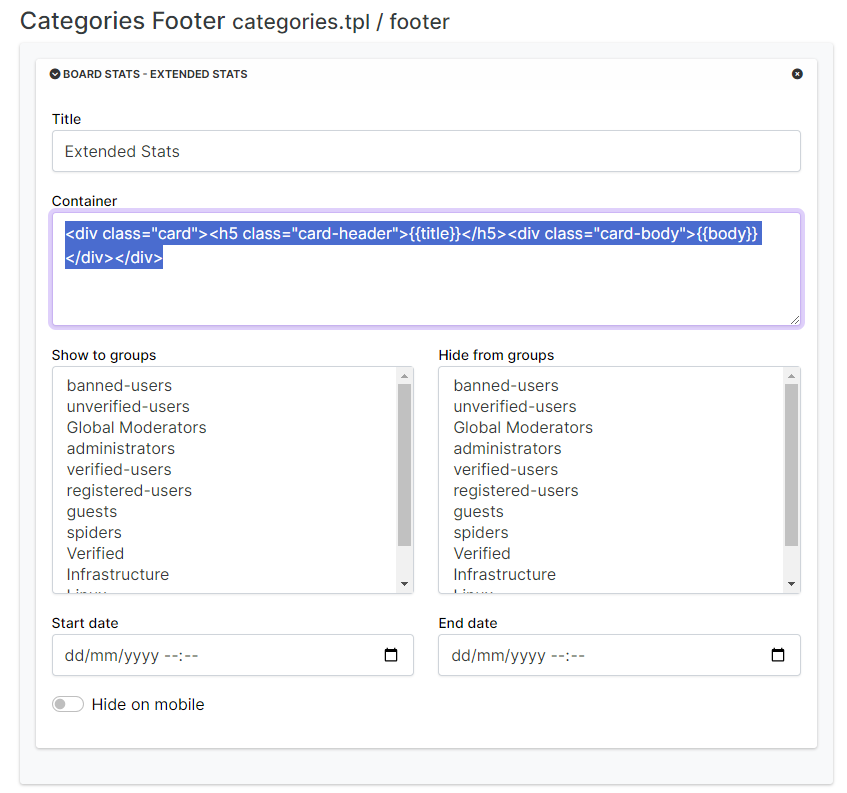This screenshot has height=793, width=847.
Task: Select banned-users in Show to groups
Action: [119, 386]
